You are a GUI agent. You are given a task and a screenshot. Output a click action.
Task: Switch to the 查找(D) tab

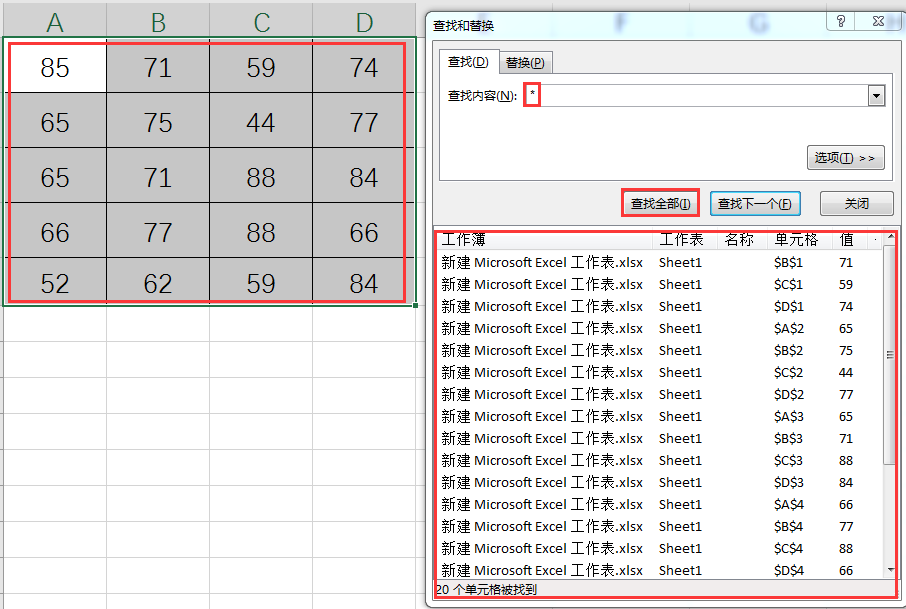click(x=468, y=62)
